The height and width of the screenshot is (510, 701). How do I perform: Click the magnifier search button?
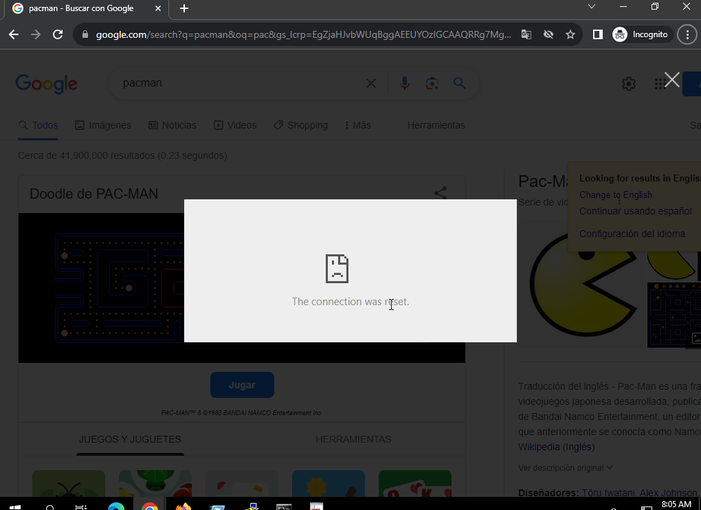click(459, 83)
